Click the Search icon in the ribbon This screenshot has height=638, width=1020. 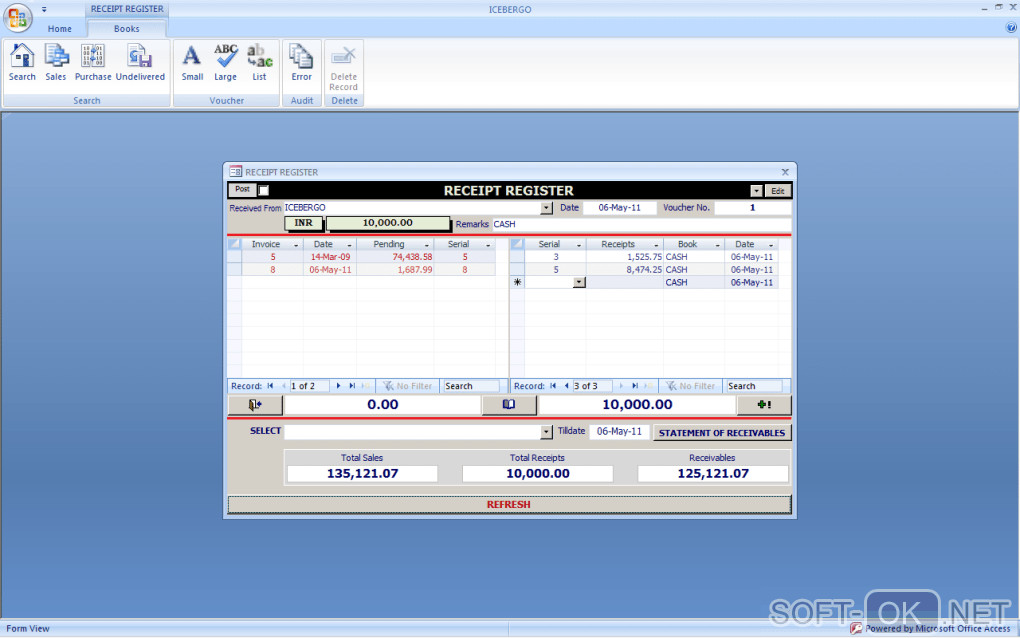tap(22, 62)
